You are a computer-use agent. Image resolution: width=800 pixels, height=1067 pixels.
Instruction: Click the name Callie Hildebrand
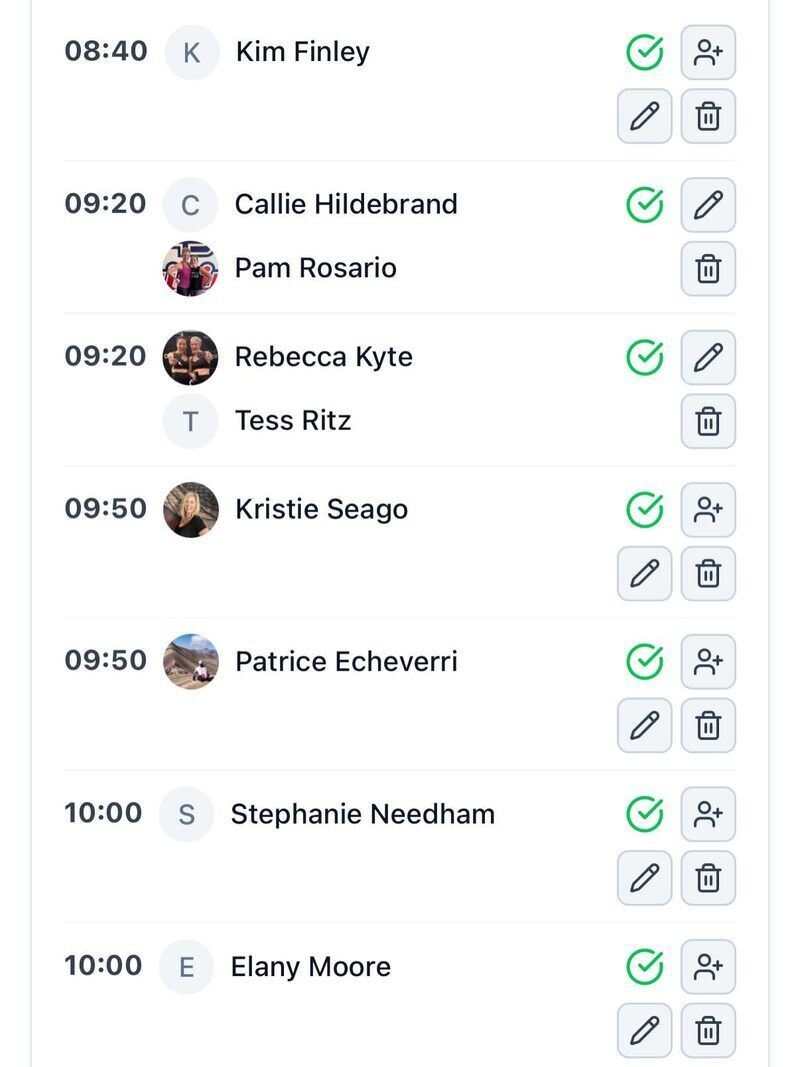[x=346, y=204]
